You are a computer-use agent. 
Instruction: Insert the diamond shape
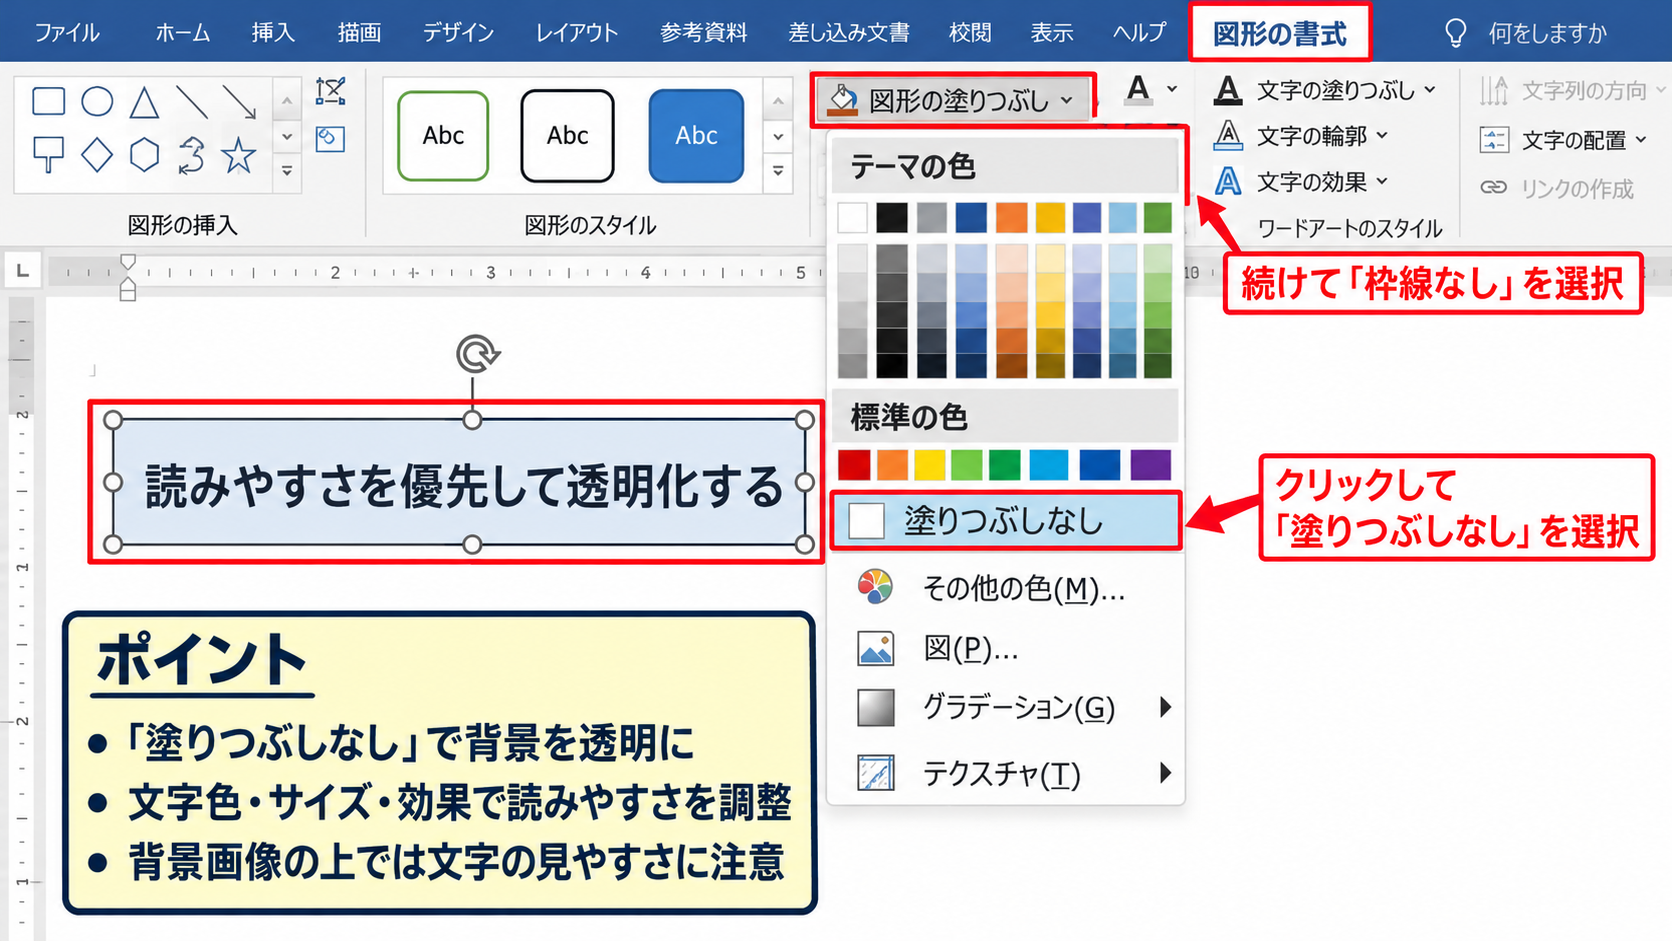96,155
